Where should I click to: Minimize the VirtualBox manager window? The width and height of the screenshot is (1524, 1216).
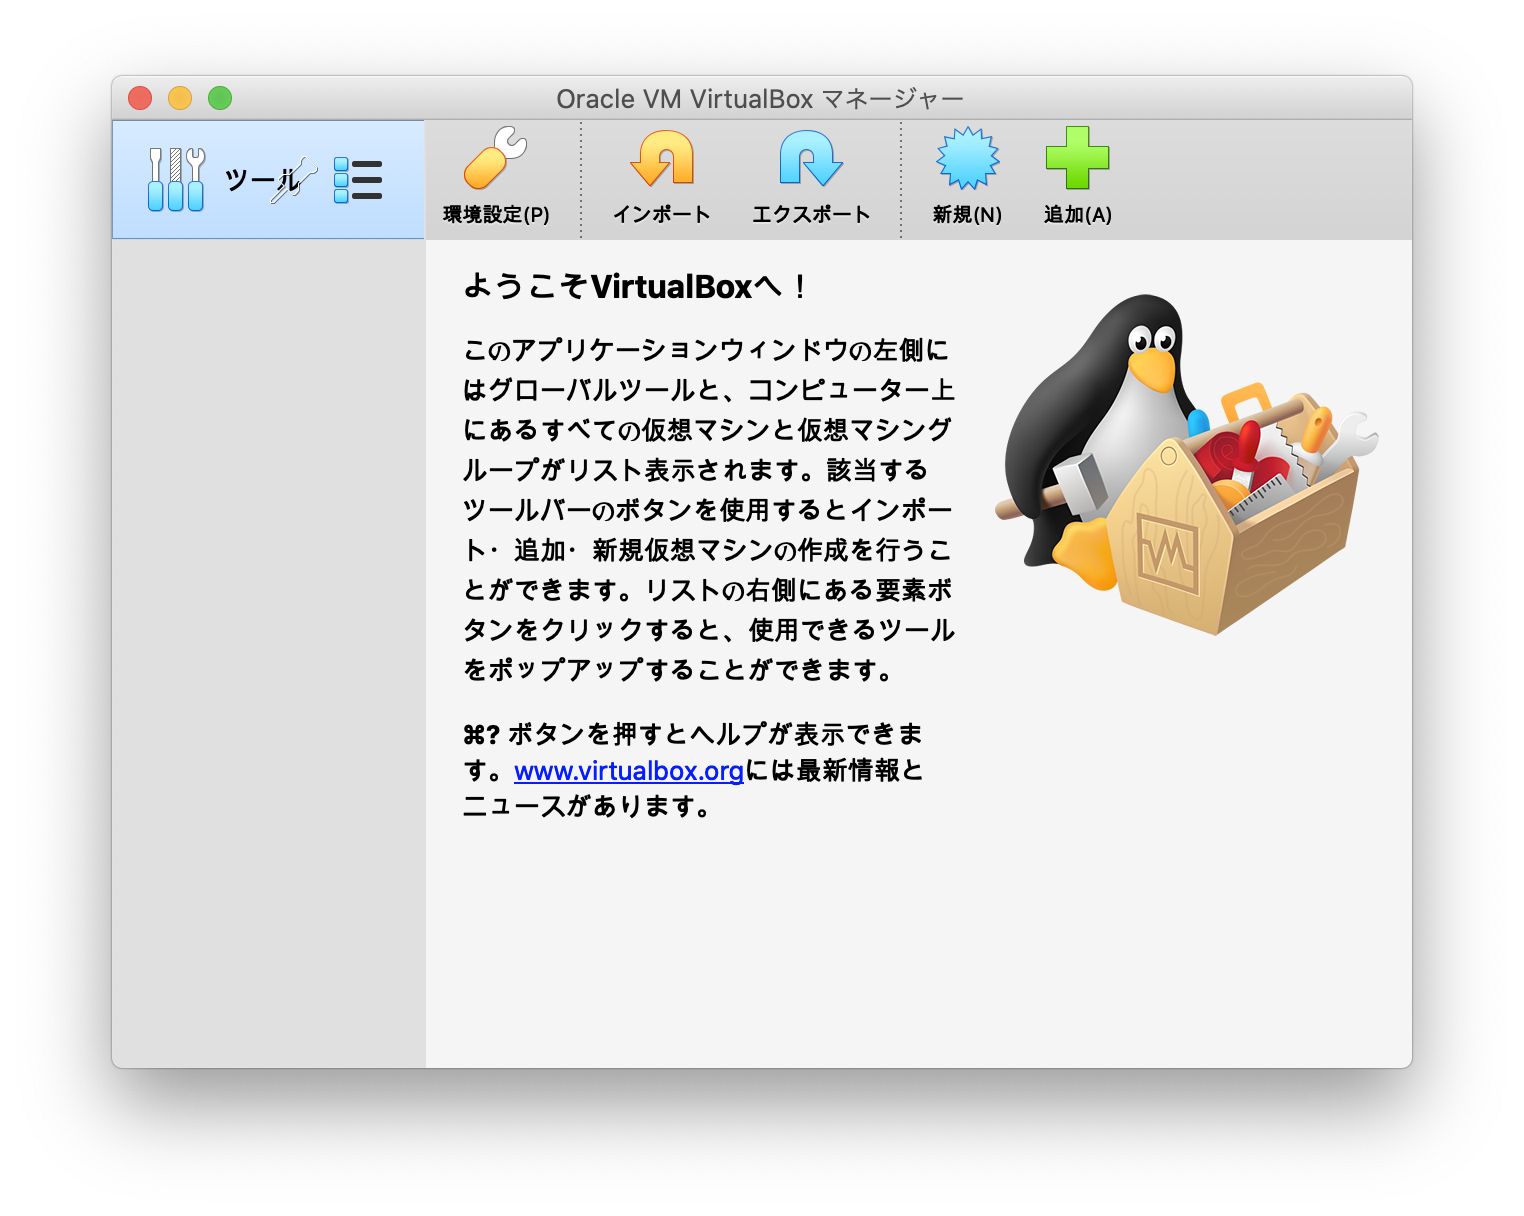[180, 98]
